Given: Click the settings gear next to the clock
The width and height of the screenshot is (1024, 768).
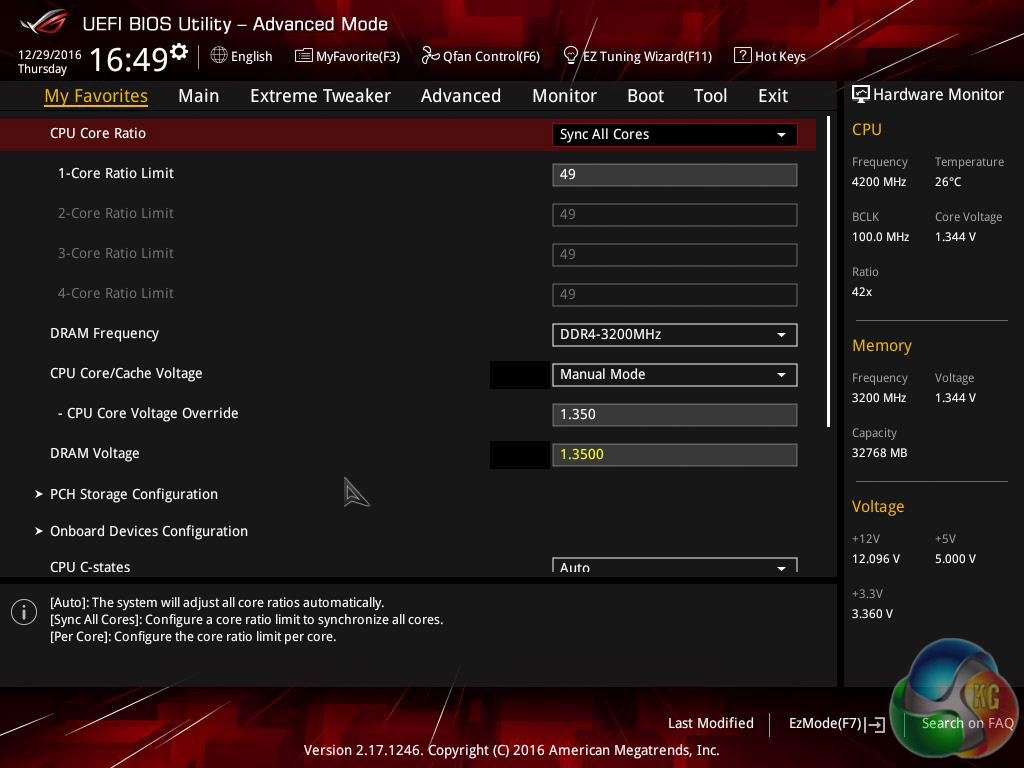Looking at the screenshot, I should pyautogui.click(x=178, y=52).
